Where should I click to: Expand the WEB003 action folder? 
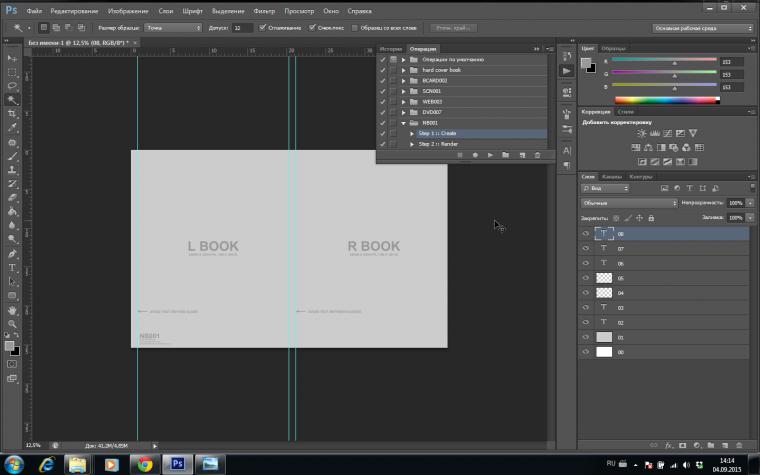(x=403, y=102)
